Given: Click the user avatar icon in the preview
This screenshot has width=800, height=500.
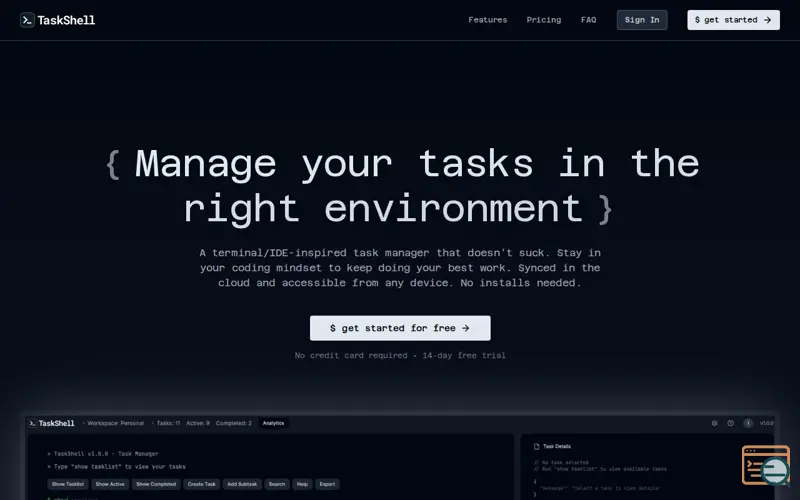Looking at the screenshot, I should coord(748,423).
